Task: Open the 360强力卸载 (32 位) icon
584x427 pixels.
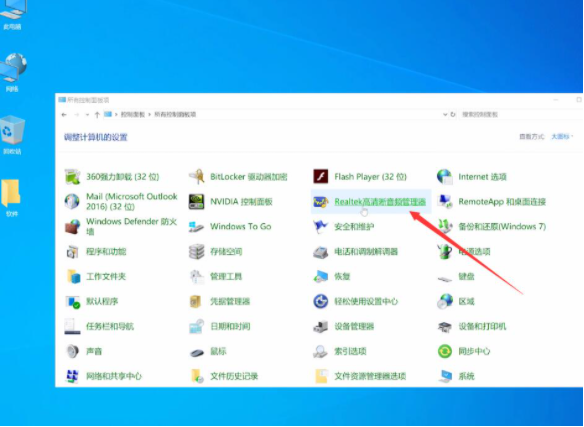Action: [72, 177]
